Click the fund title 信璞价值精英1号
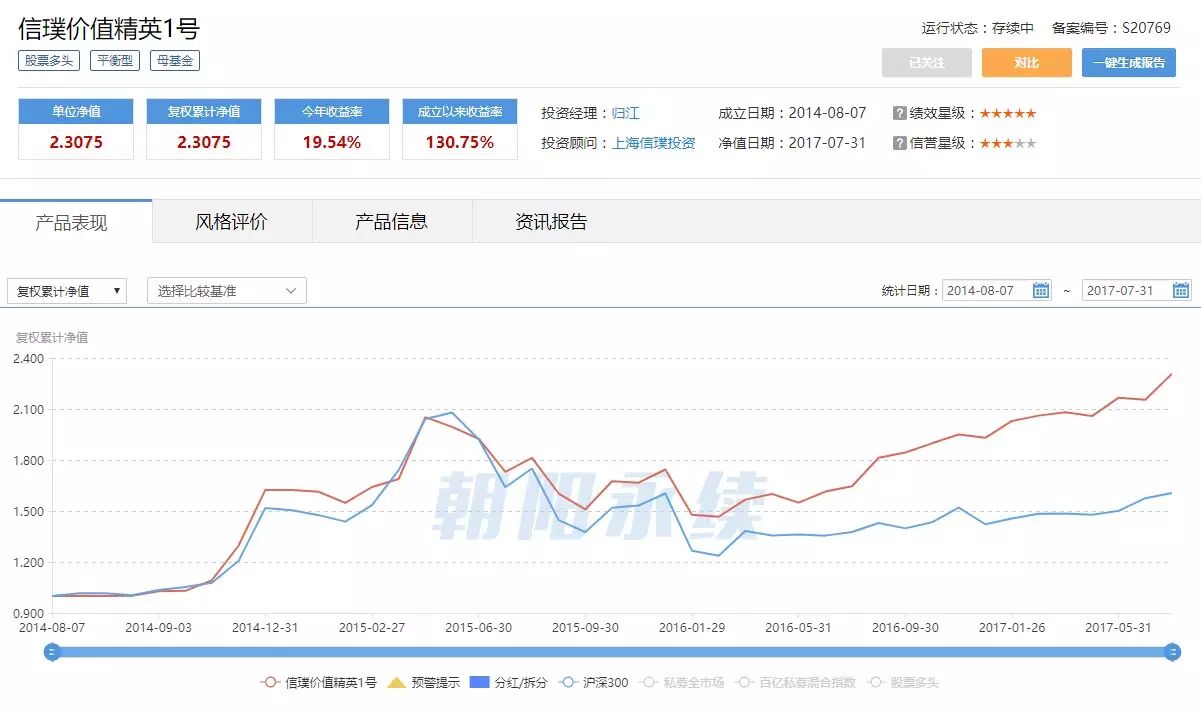The height and width of the screenshot is (712, 1201). (109, 27)
